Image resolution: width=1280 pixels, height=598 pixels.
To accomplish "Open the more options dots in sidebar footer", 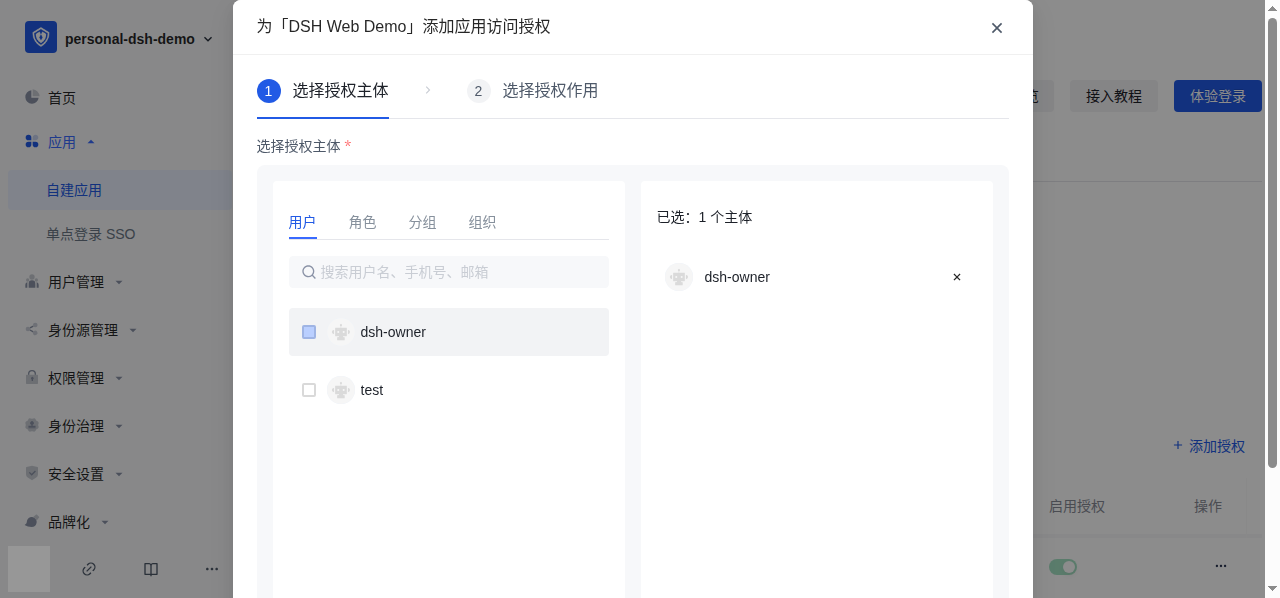I will tap(212, 569).
